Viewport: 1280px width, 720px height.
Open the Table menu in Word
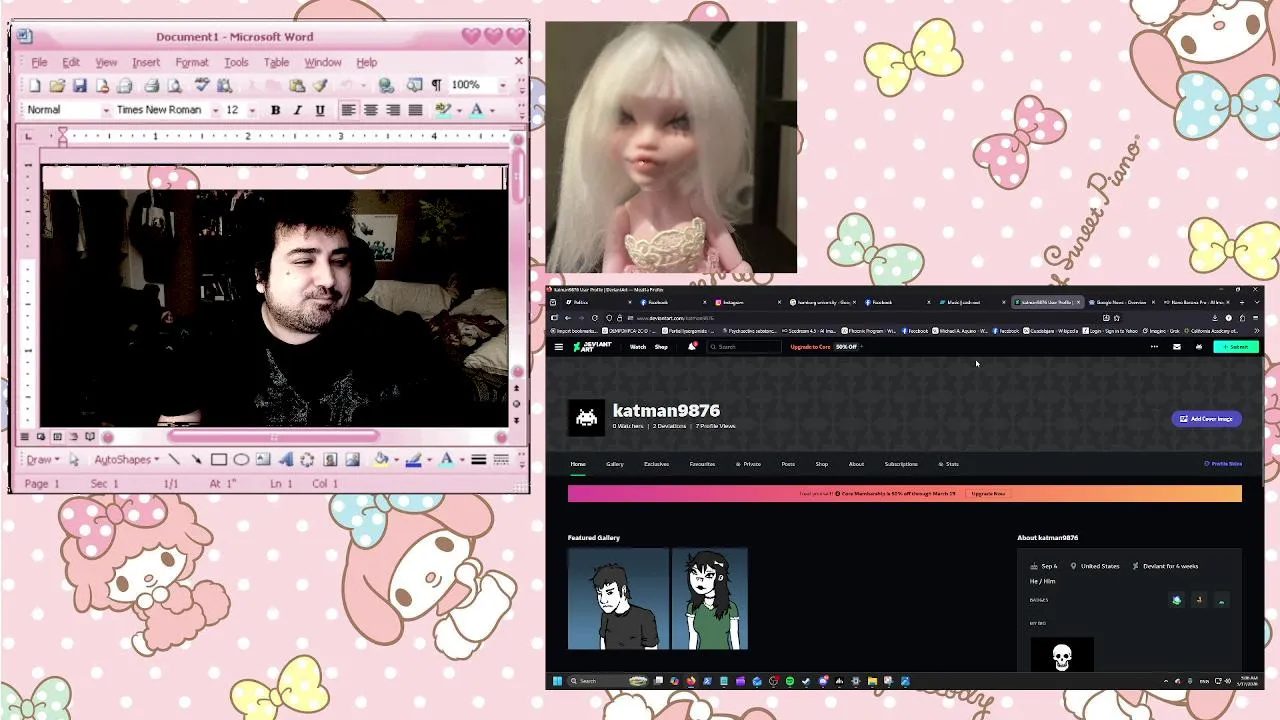[x=276, y=62]
